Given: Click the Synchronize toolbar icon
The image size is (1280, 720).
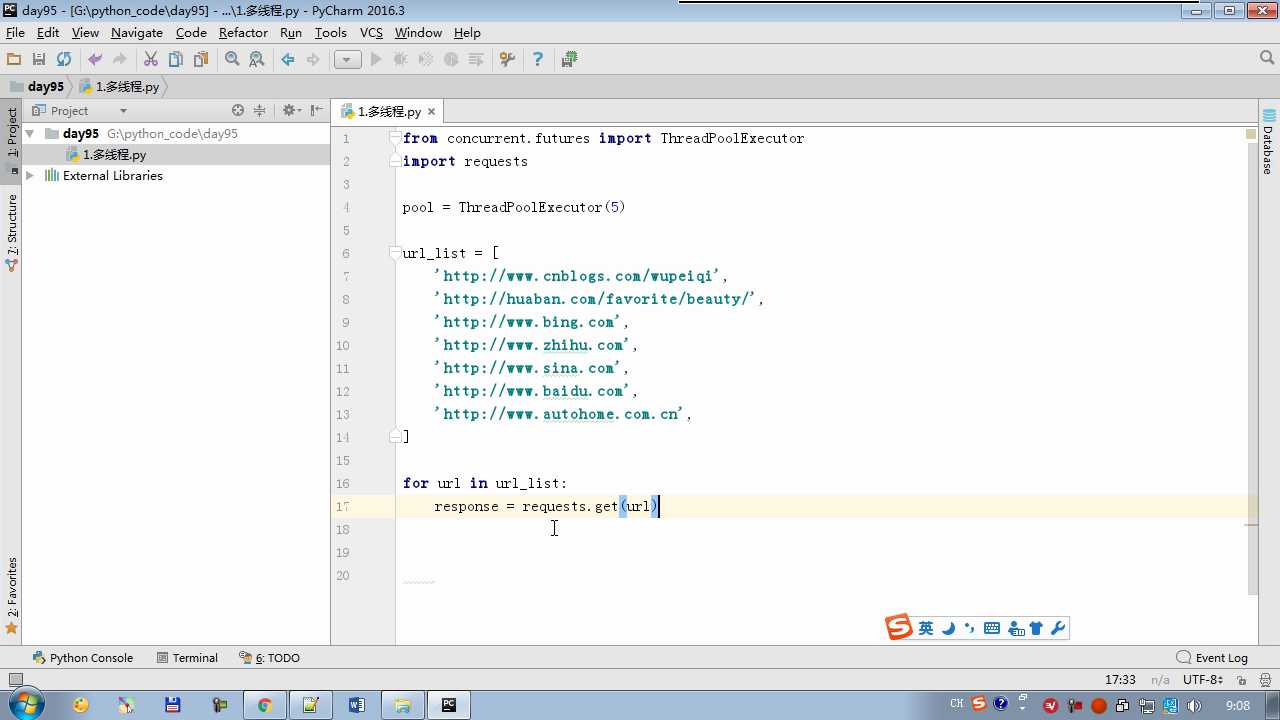Looking at the screenshot, I should [64, 60].
